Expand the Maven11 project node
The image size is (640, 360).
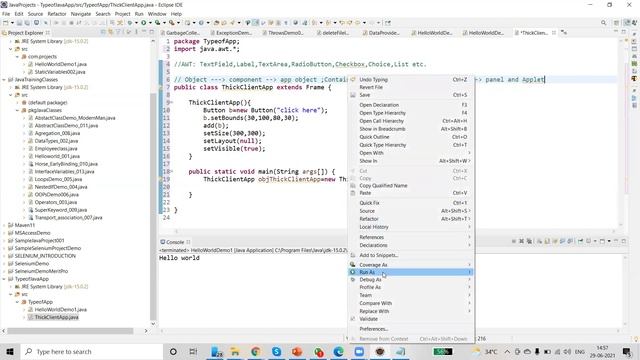pos(4,225)
